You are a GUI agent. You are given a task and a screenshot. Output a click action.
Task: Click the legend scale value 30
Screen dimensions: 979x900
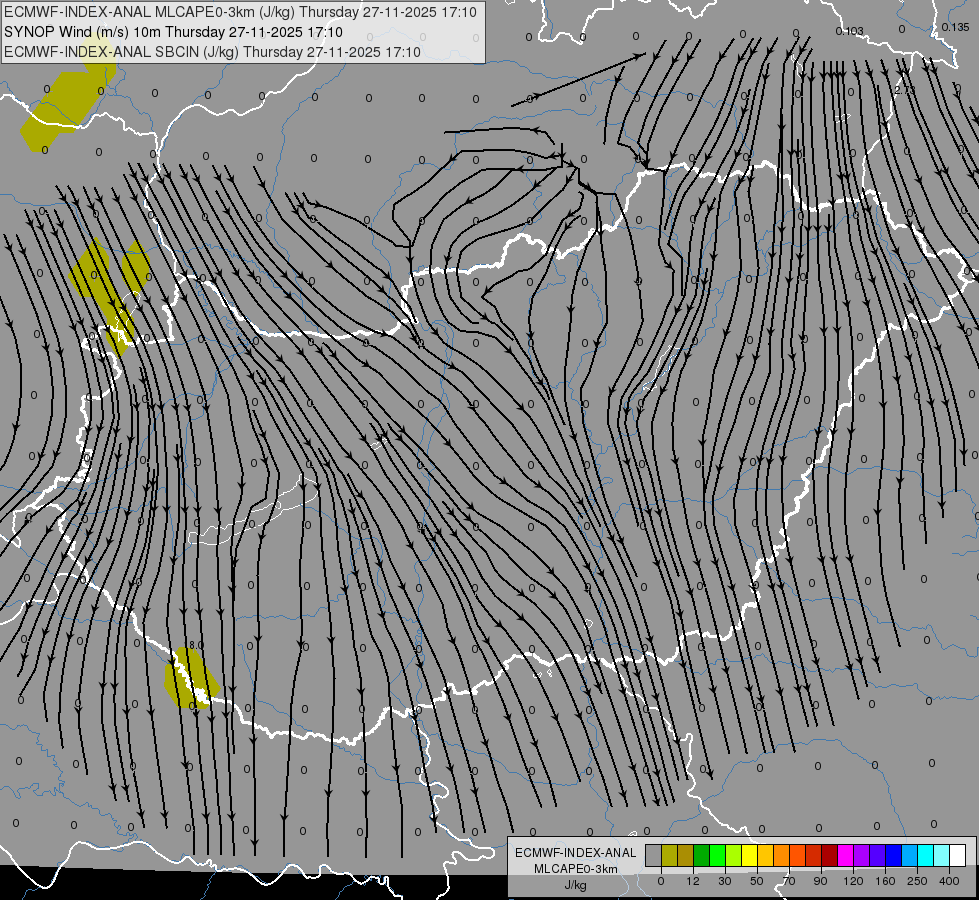(725, 881)
